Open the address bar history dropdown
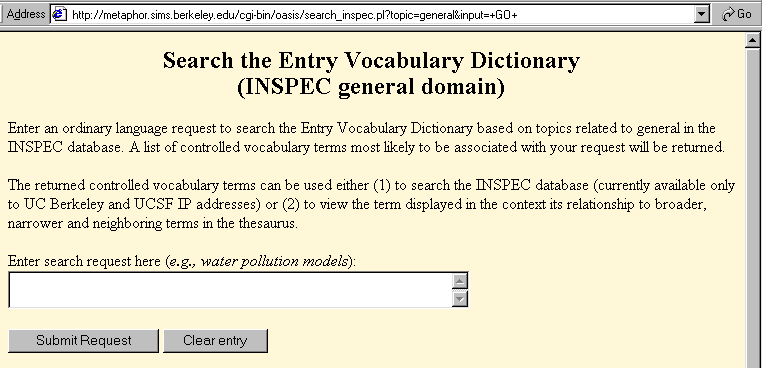 pyautogui.click(x=701, y=15)
